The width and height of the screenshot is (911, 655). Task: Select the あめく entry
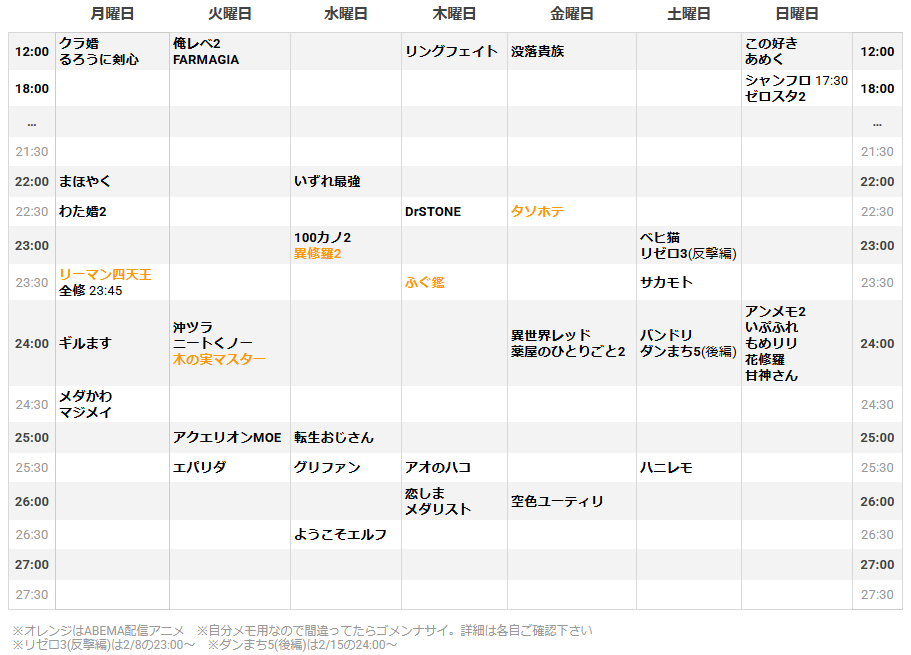[765, 59]
